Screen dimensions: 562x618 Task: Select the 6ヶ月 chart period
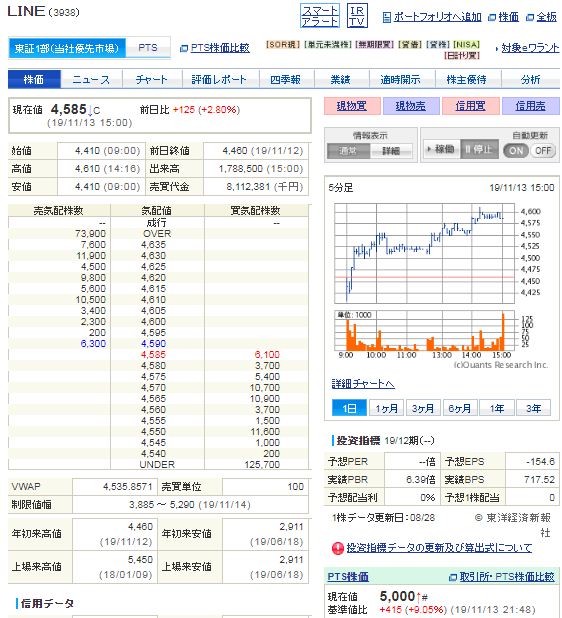click(x=460, y=408)
